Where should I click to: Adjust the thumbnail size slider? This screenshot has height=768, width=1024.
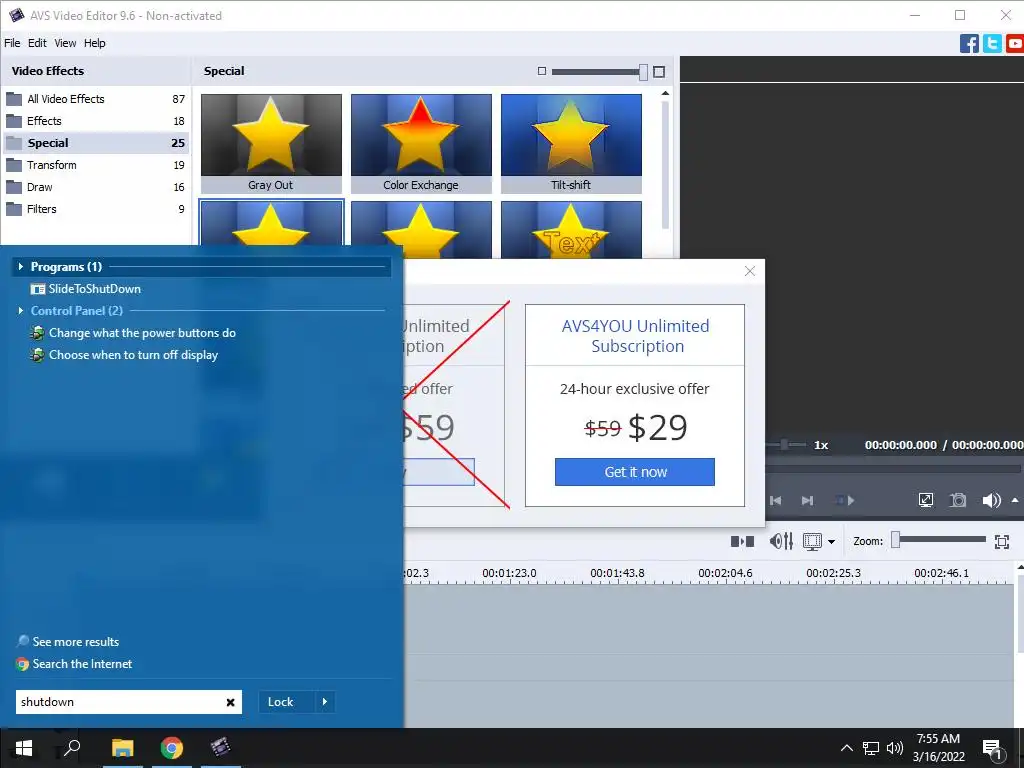point(643,72)
